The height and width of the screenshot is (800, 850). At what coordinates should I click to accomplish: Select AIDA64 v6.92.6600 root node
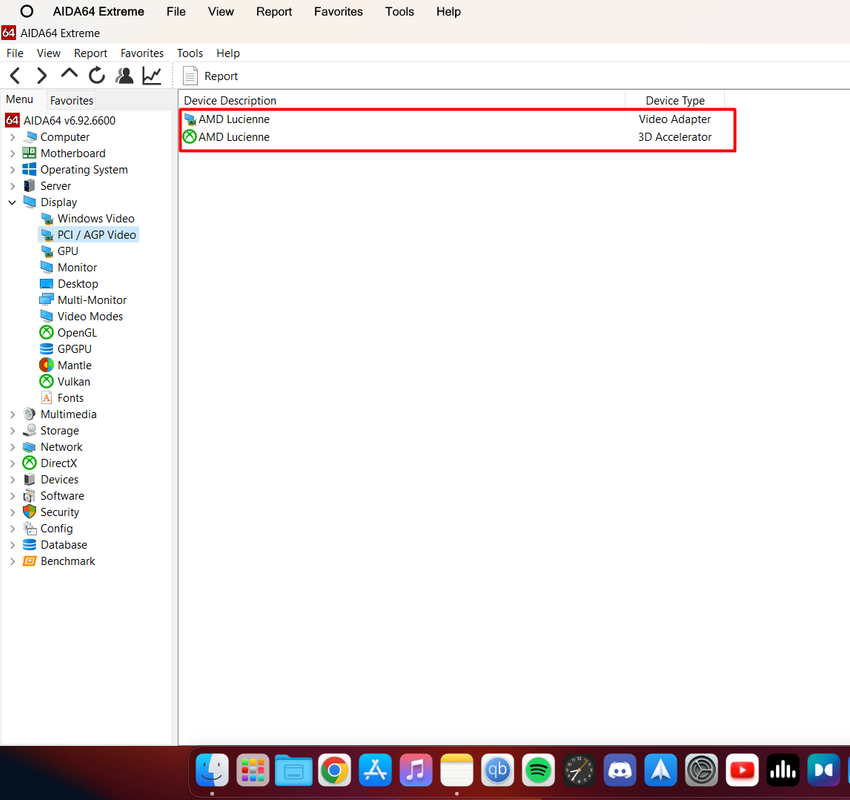coord(69,120)
